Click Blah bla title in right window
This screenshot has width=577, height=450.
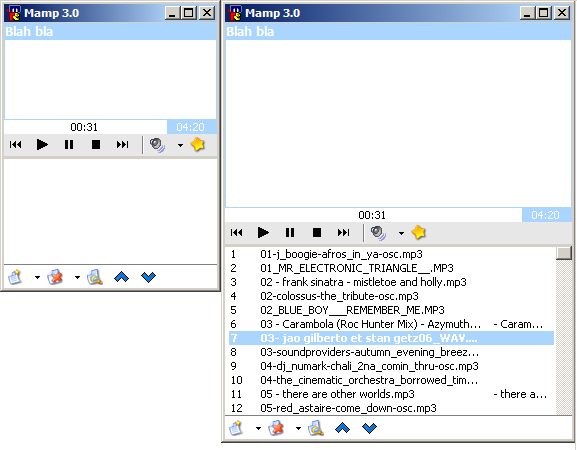coord(250,32)
